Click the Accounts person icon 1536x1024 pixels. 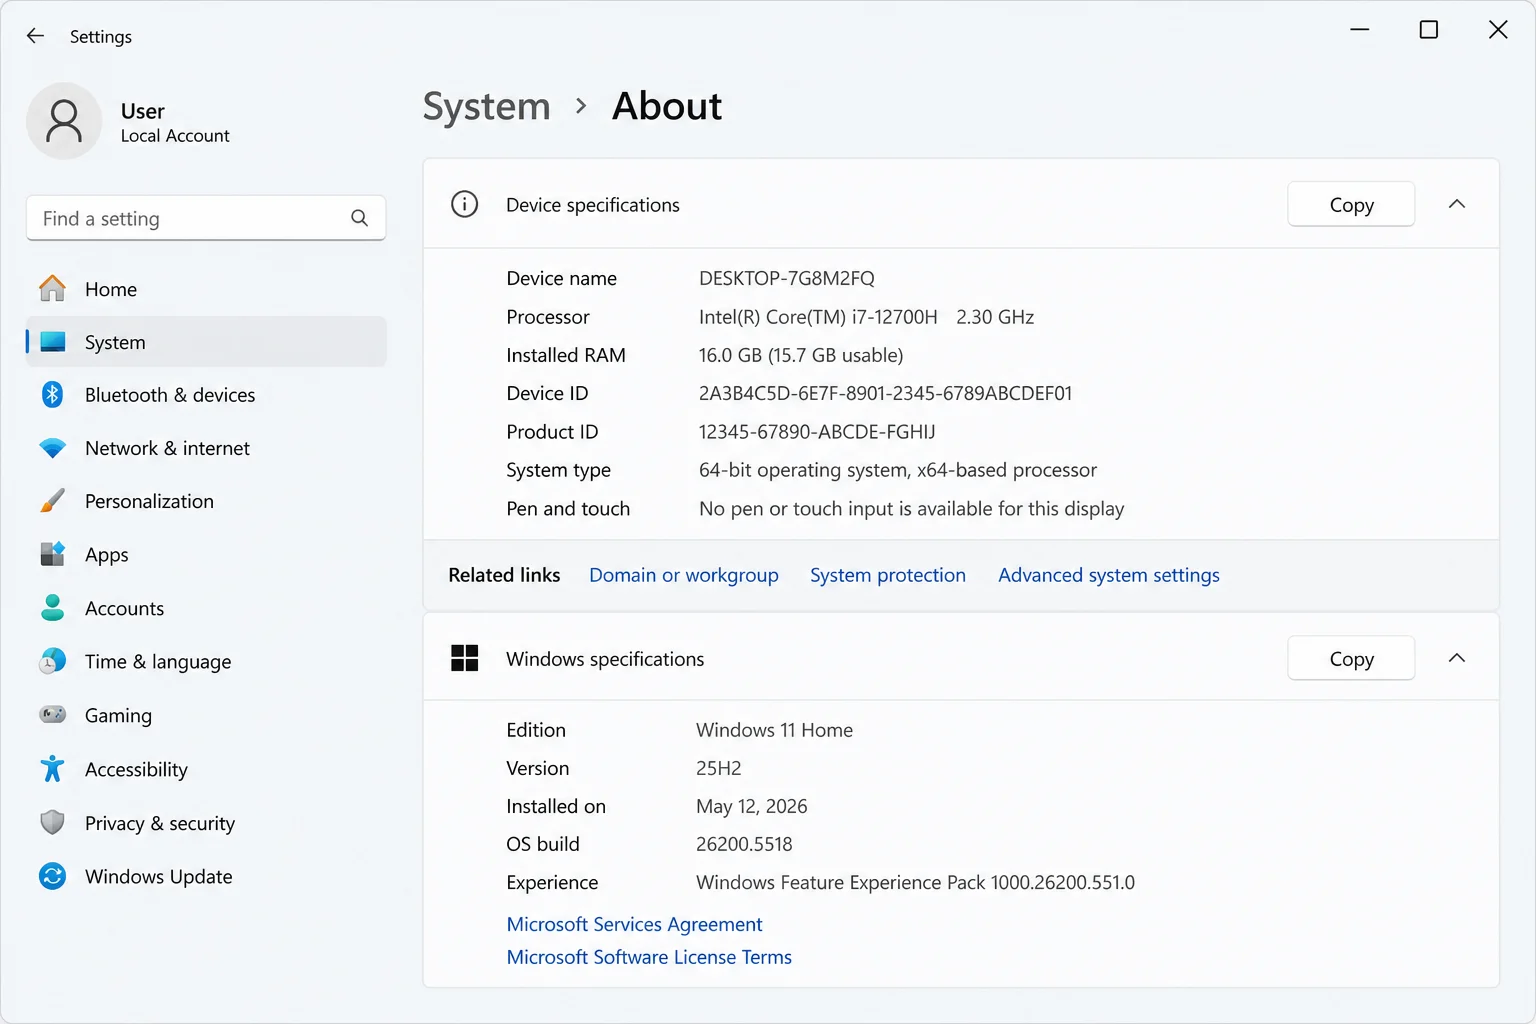(52, 608)
